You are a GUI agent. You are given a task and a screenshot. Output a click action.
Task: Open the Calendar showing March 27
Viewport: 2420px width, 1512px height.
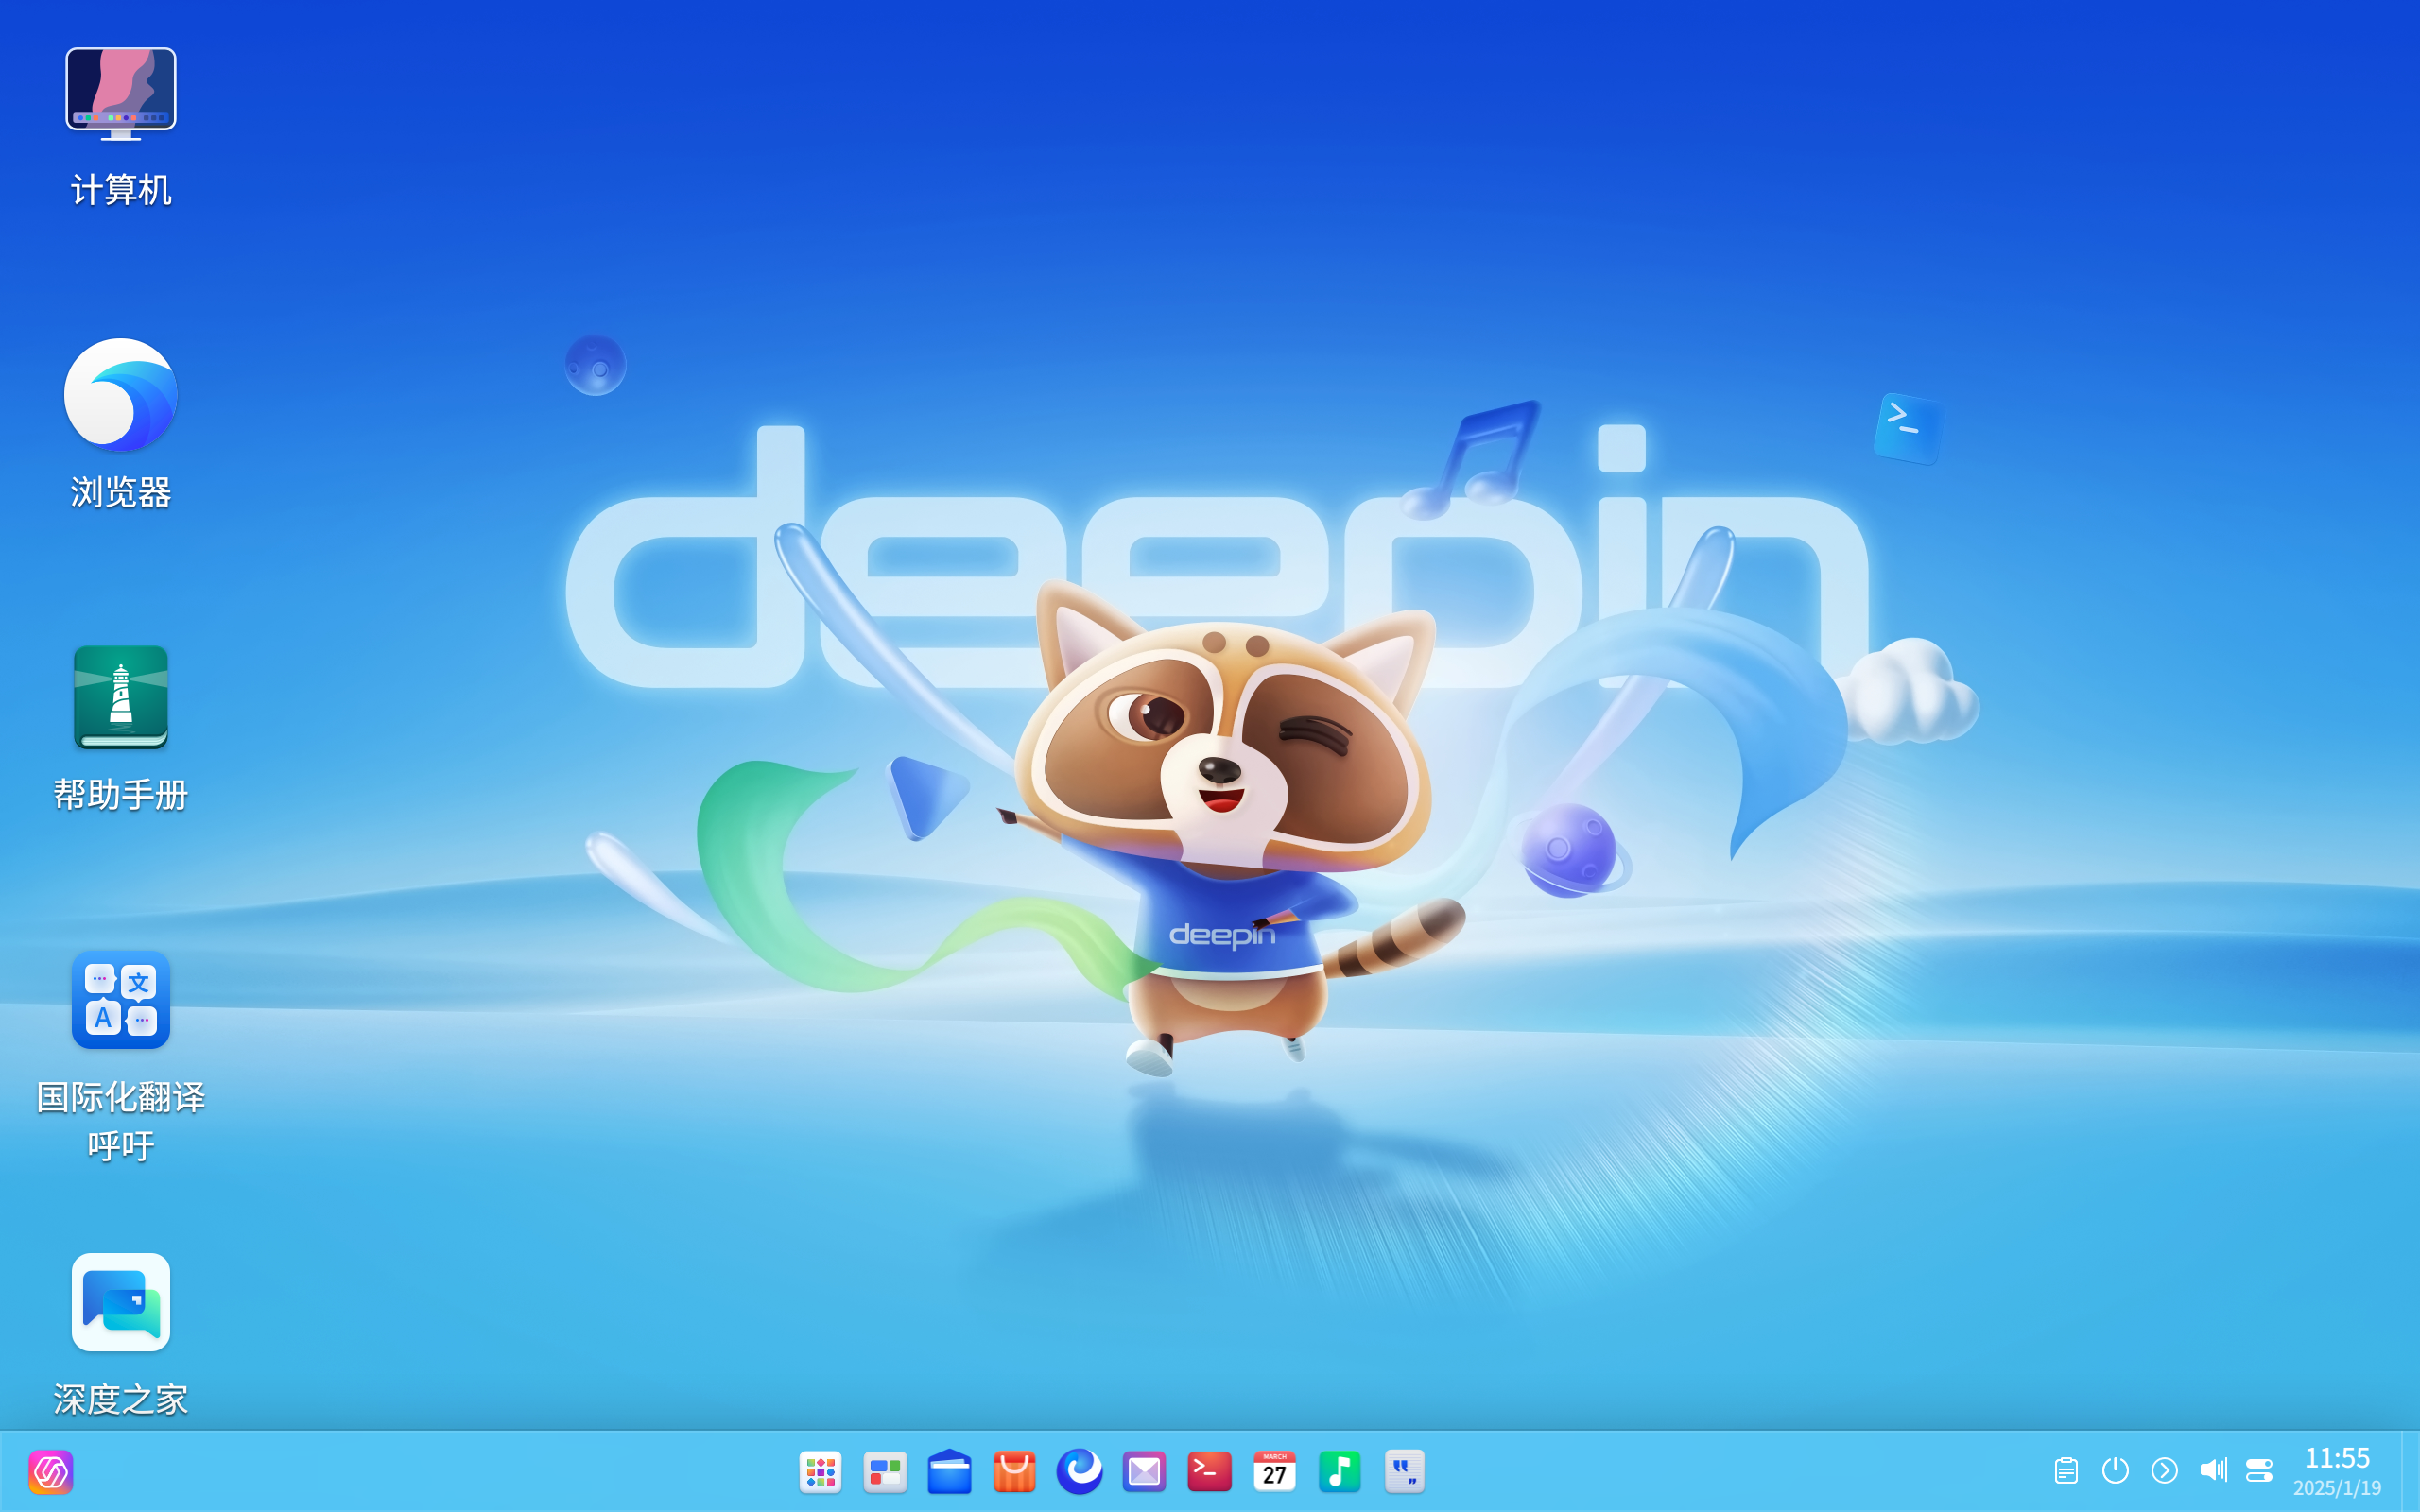click(x=1274, y=1471)
